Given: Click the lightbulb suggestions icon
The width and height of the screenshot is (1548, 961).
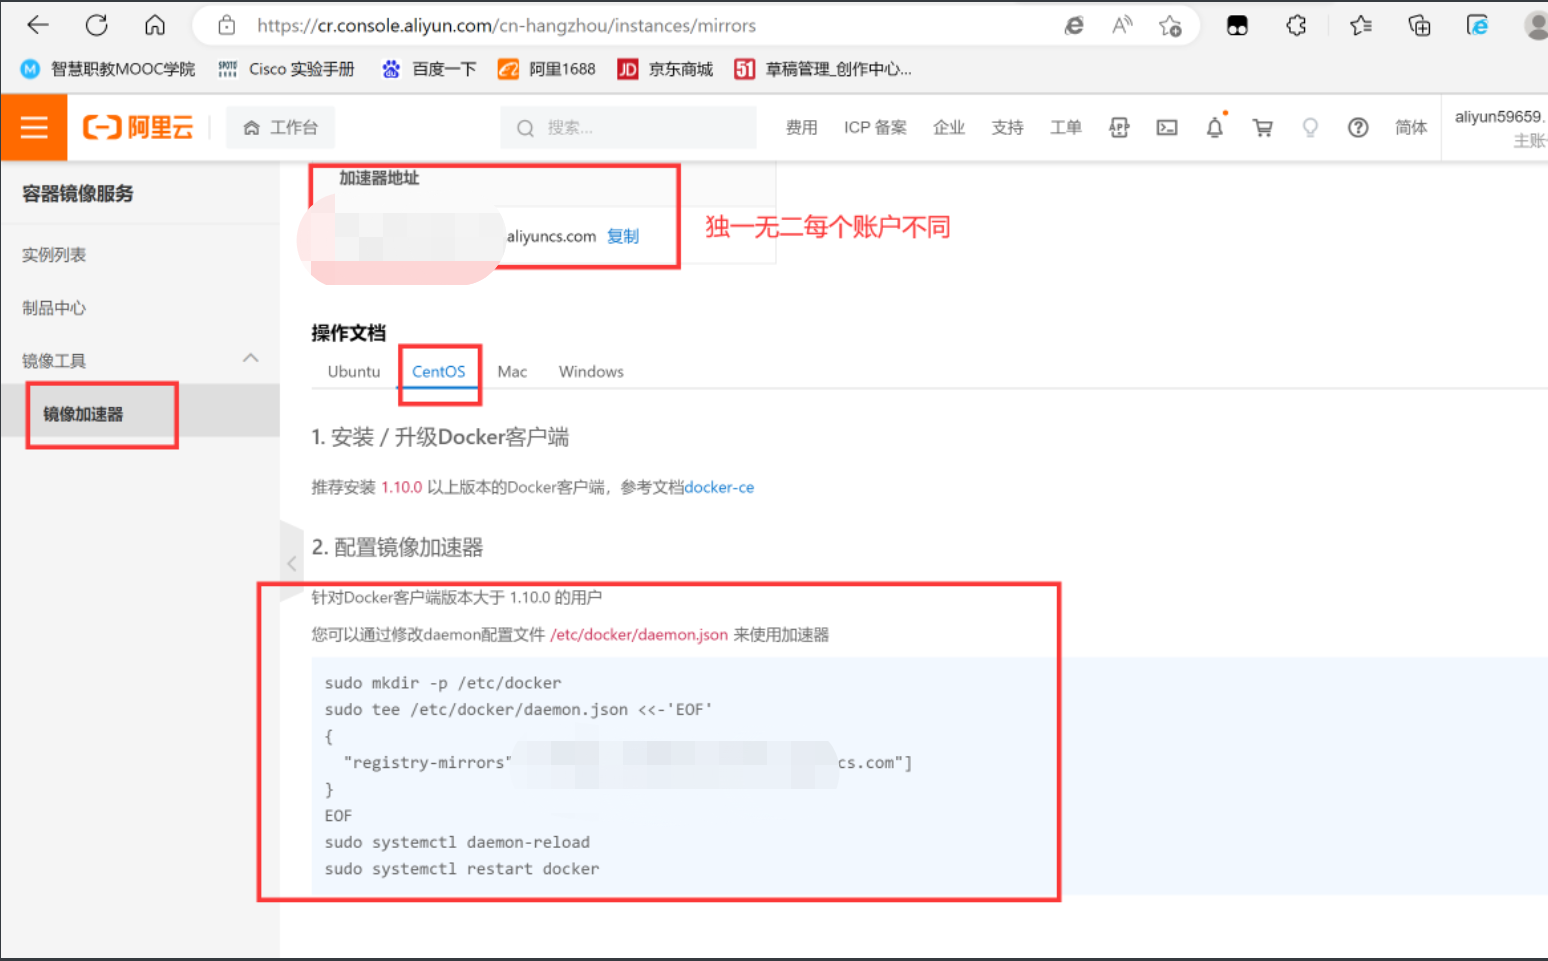Looking at the screenshot, I should (x=1310, y=128).
